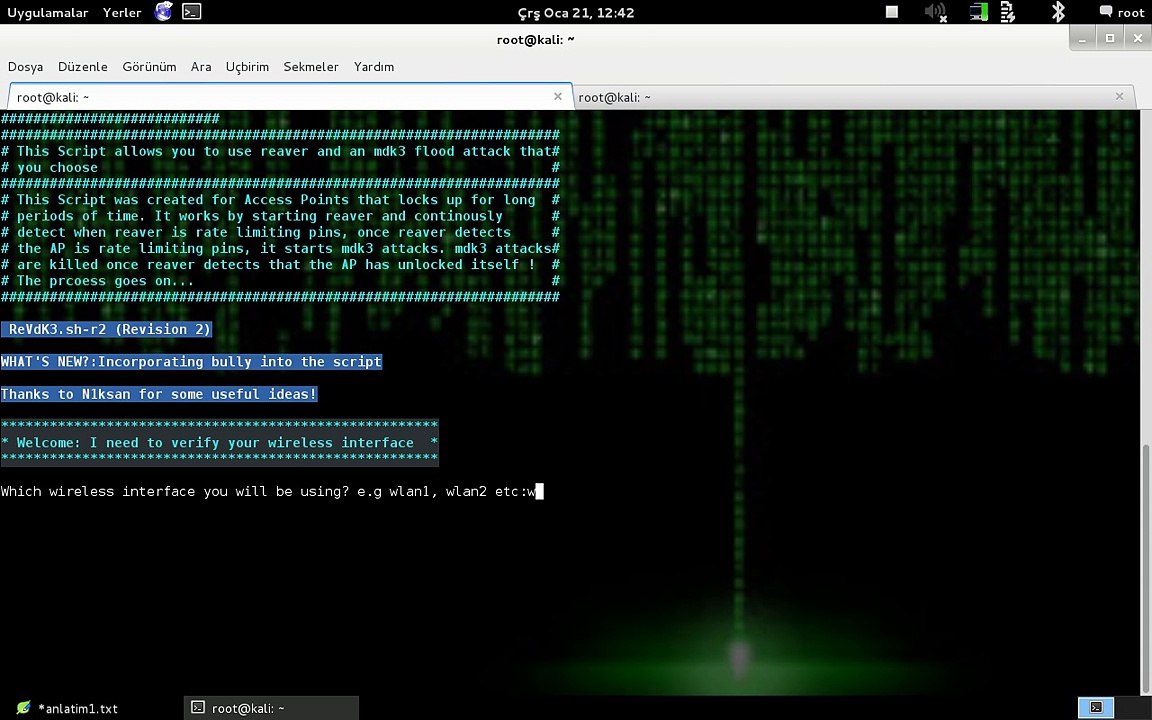The height and width of the screenshot is (720, 1152).
Task: Open the Düzenle menu
Action: (83, 67)
